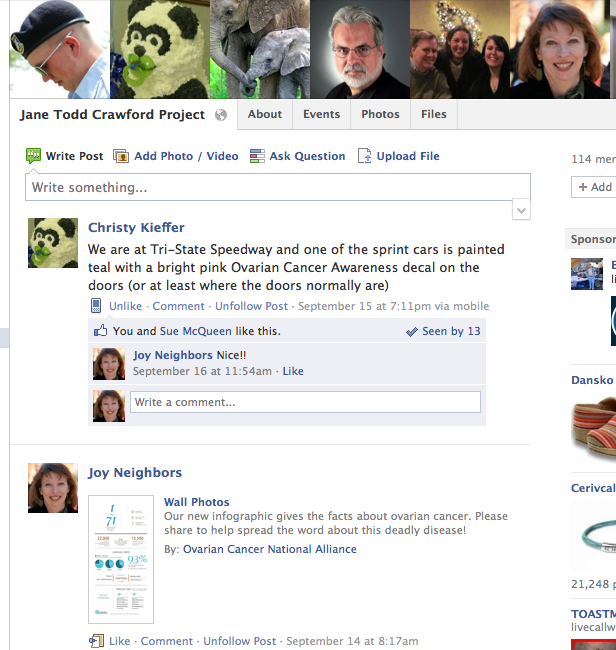Click the mobile phone icon under Christy's post

pyautogui.click(x=96, y=306)
